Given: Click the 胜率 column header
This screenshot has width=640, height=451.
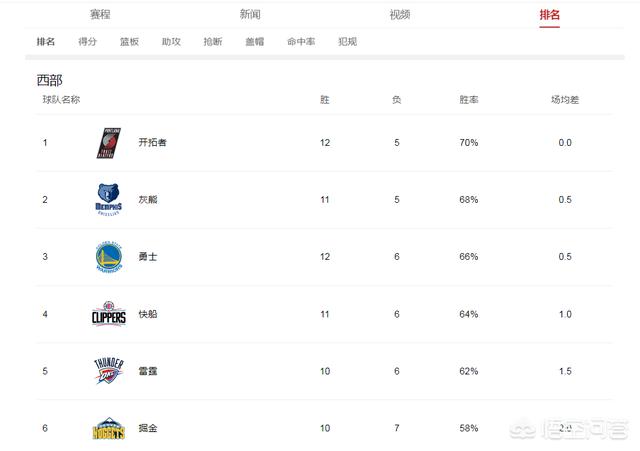Looking at the screenshot, I should pos(468,100).
